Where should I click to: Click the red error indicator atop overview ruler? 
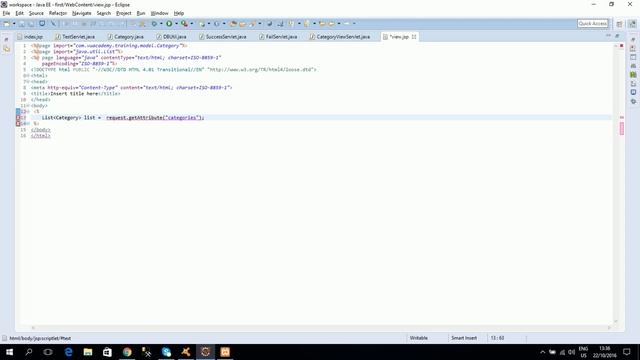pyautogui.click(x=622, y=46)
